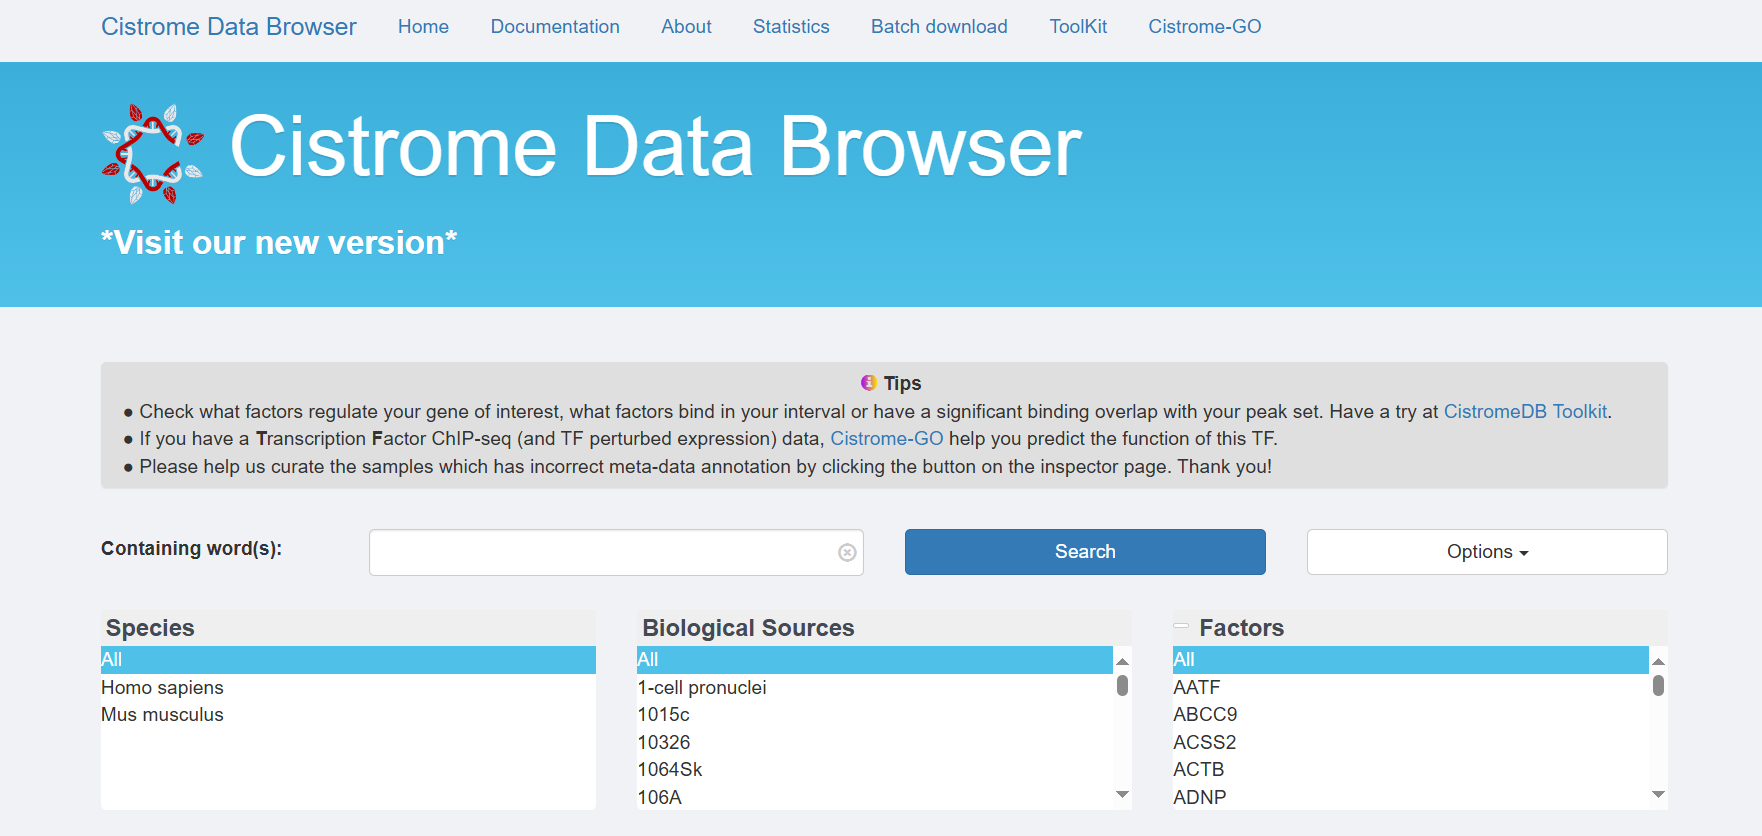This screenshot has height=836, width=1762.
Task: Select All in Biological Sources list
Action: [x=875, y=660]
